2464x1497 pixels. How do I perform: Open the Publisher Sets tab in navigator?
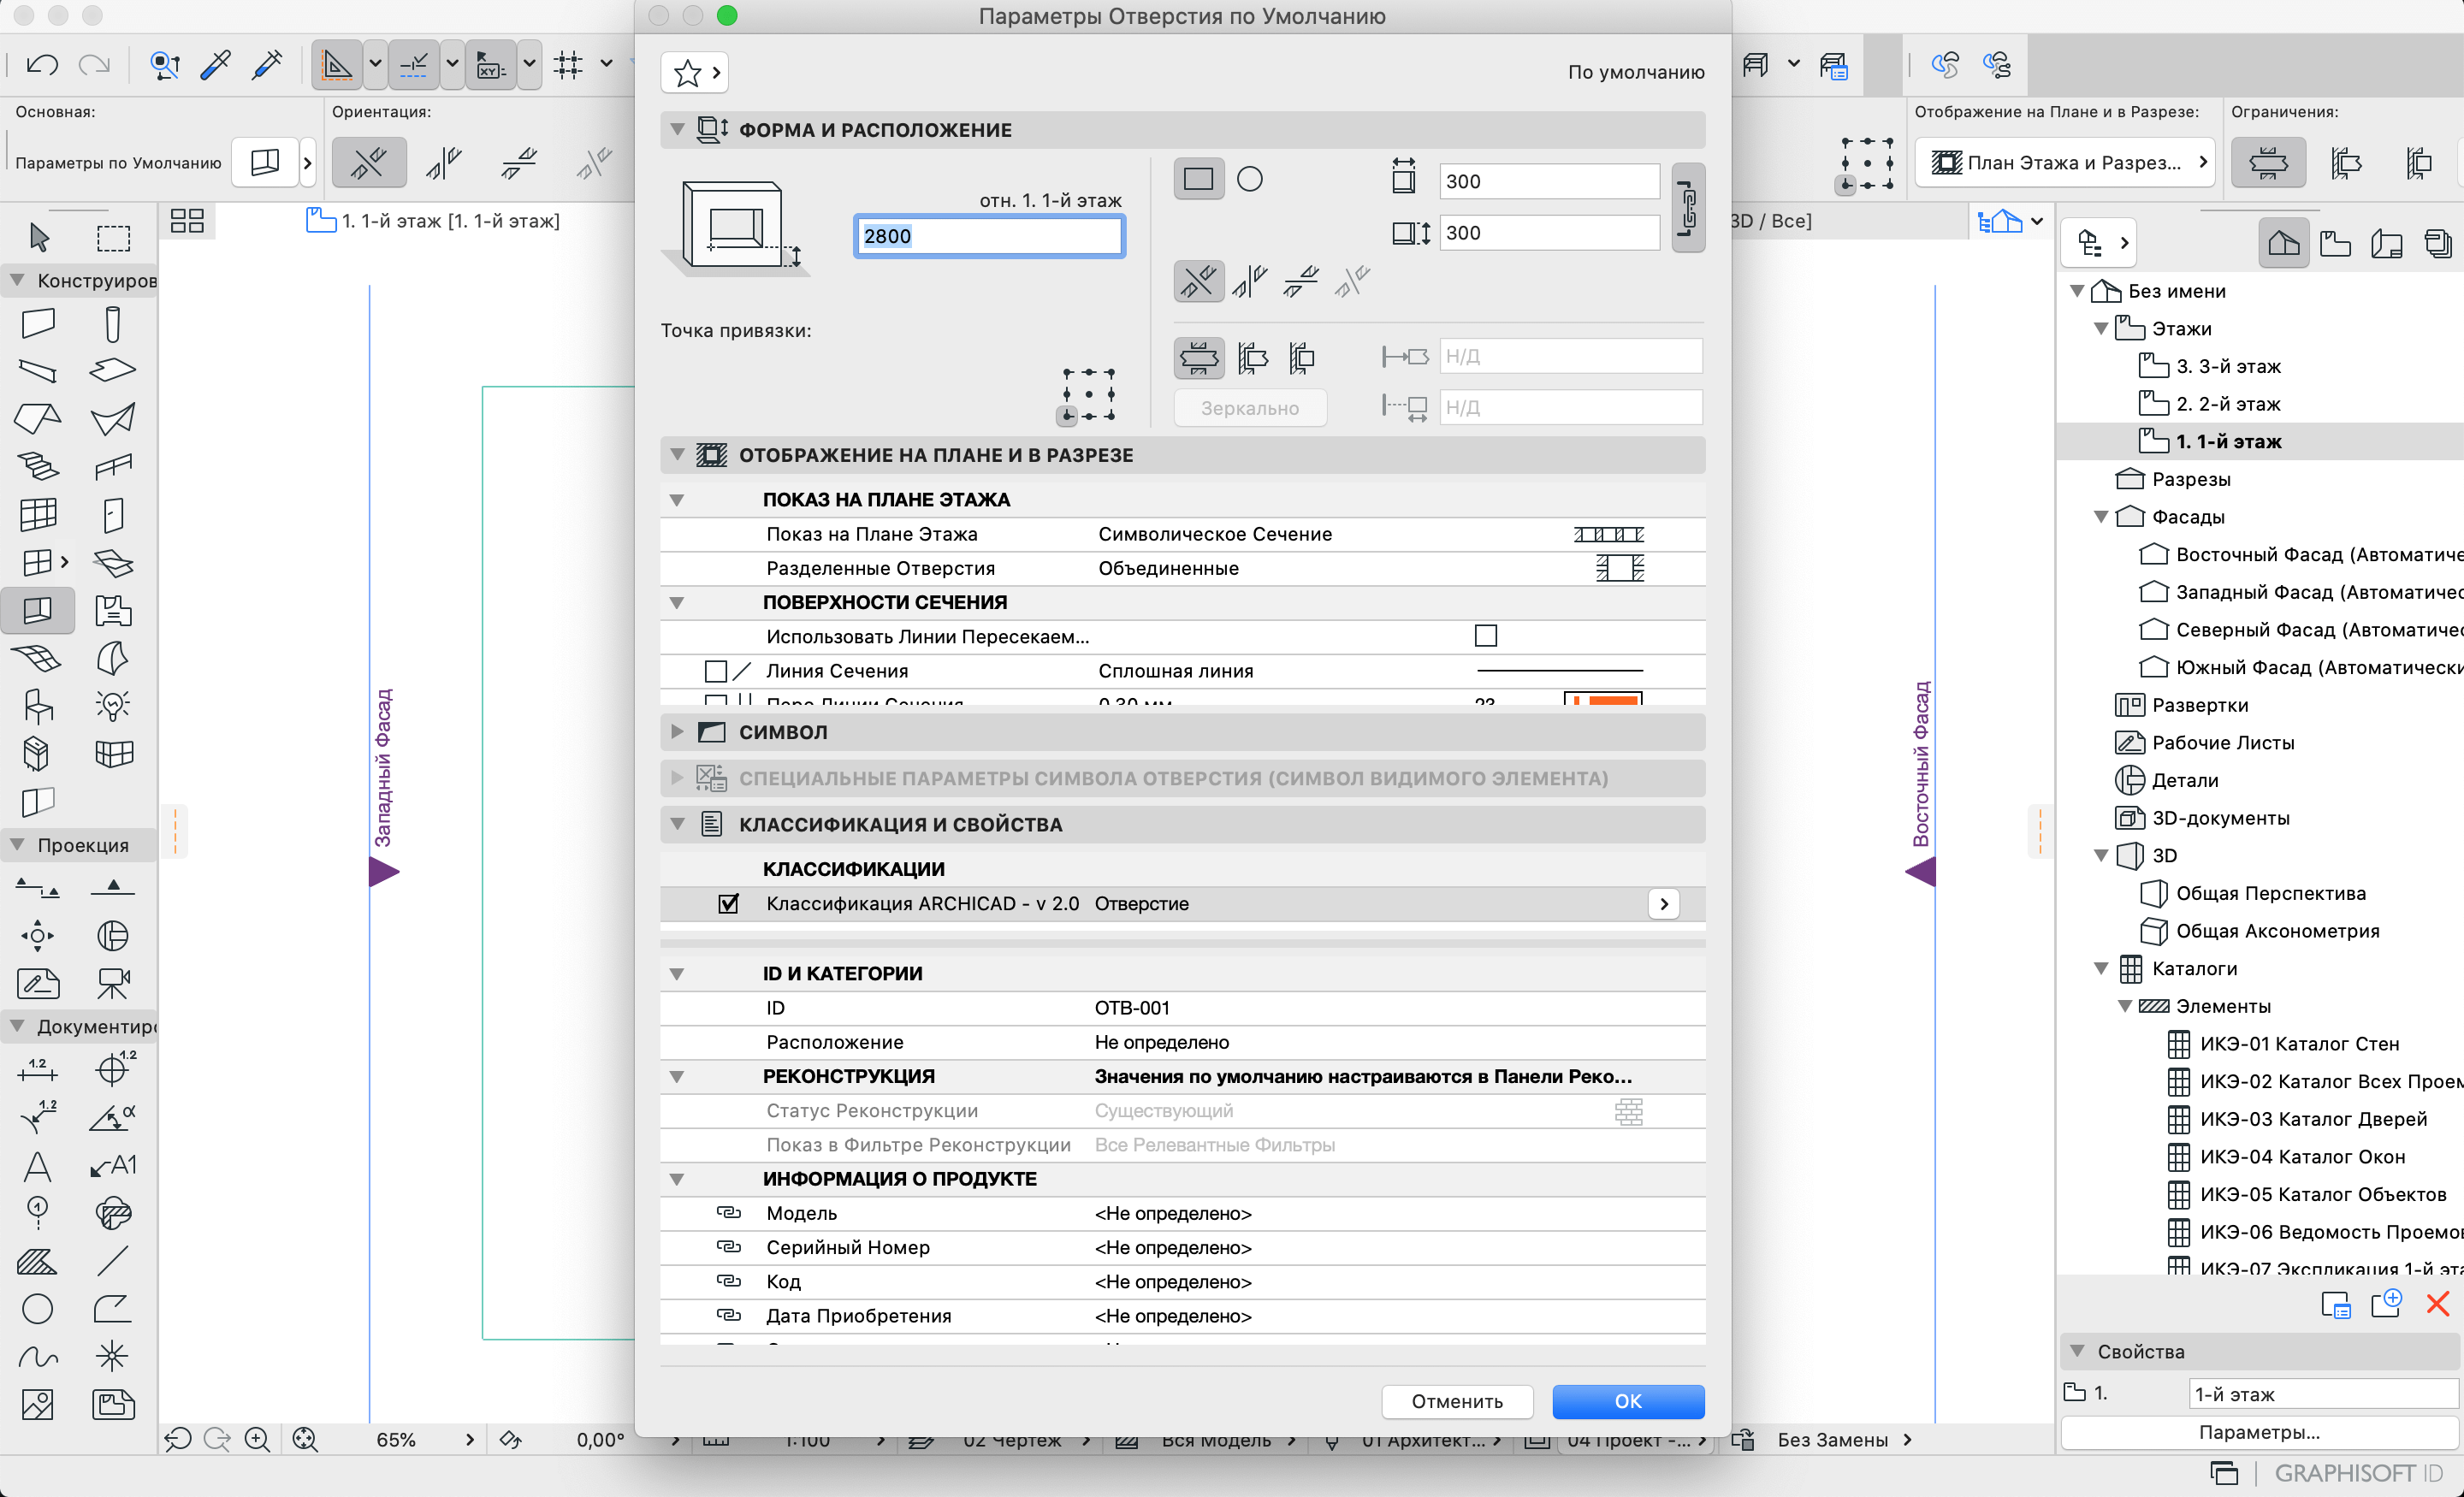2438,243
